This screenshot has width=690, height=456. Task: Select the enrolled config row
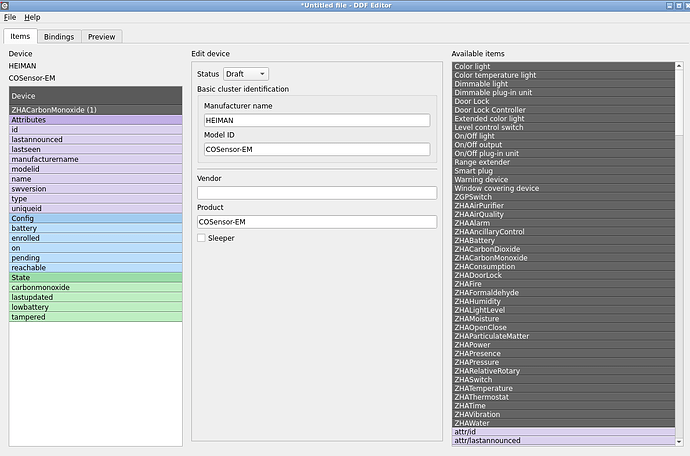(x=95, y=238)
